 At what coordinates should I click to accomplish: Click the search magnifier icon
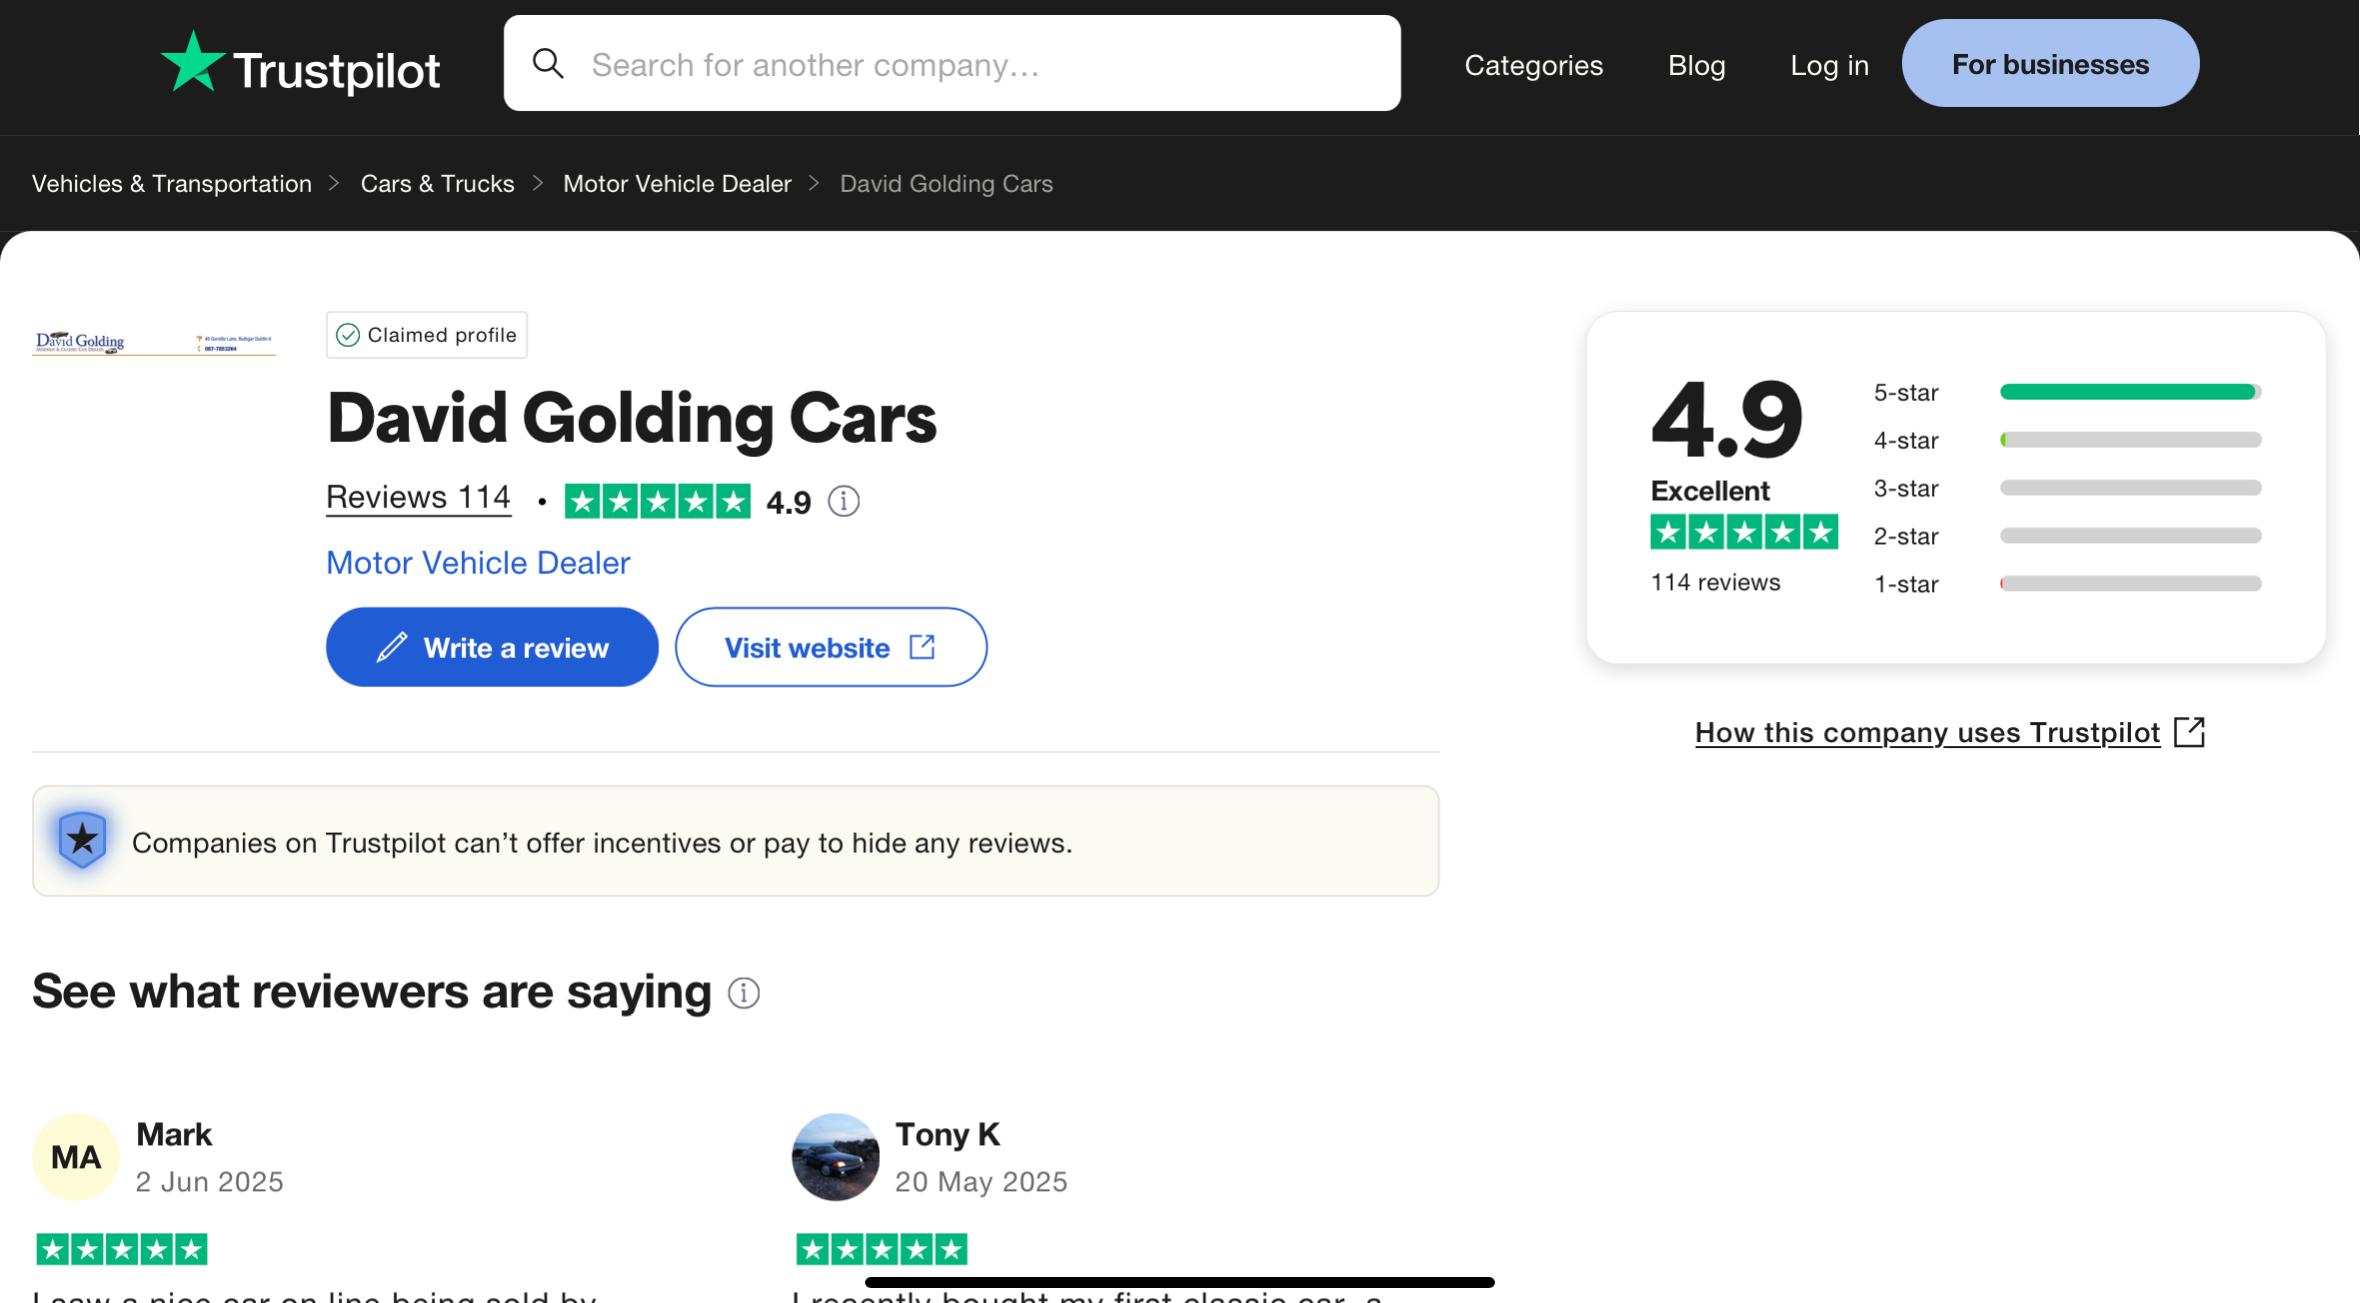tap(548, 64)
